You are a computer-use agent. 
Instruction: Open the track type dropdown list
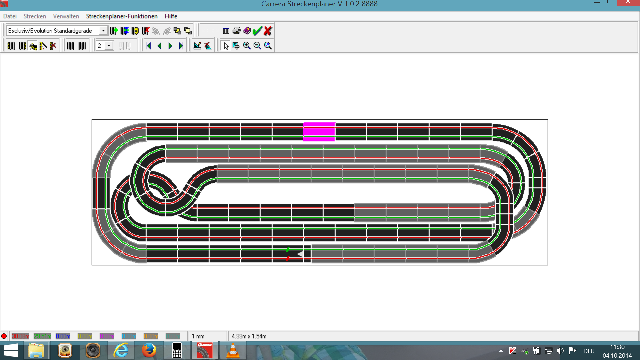click(x=103, y=31)
